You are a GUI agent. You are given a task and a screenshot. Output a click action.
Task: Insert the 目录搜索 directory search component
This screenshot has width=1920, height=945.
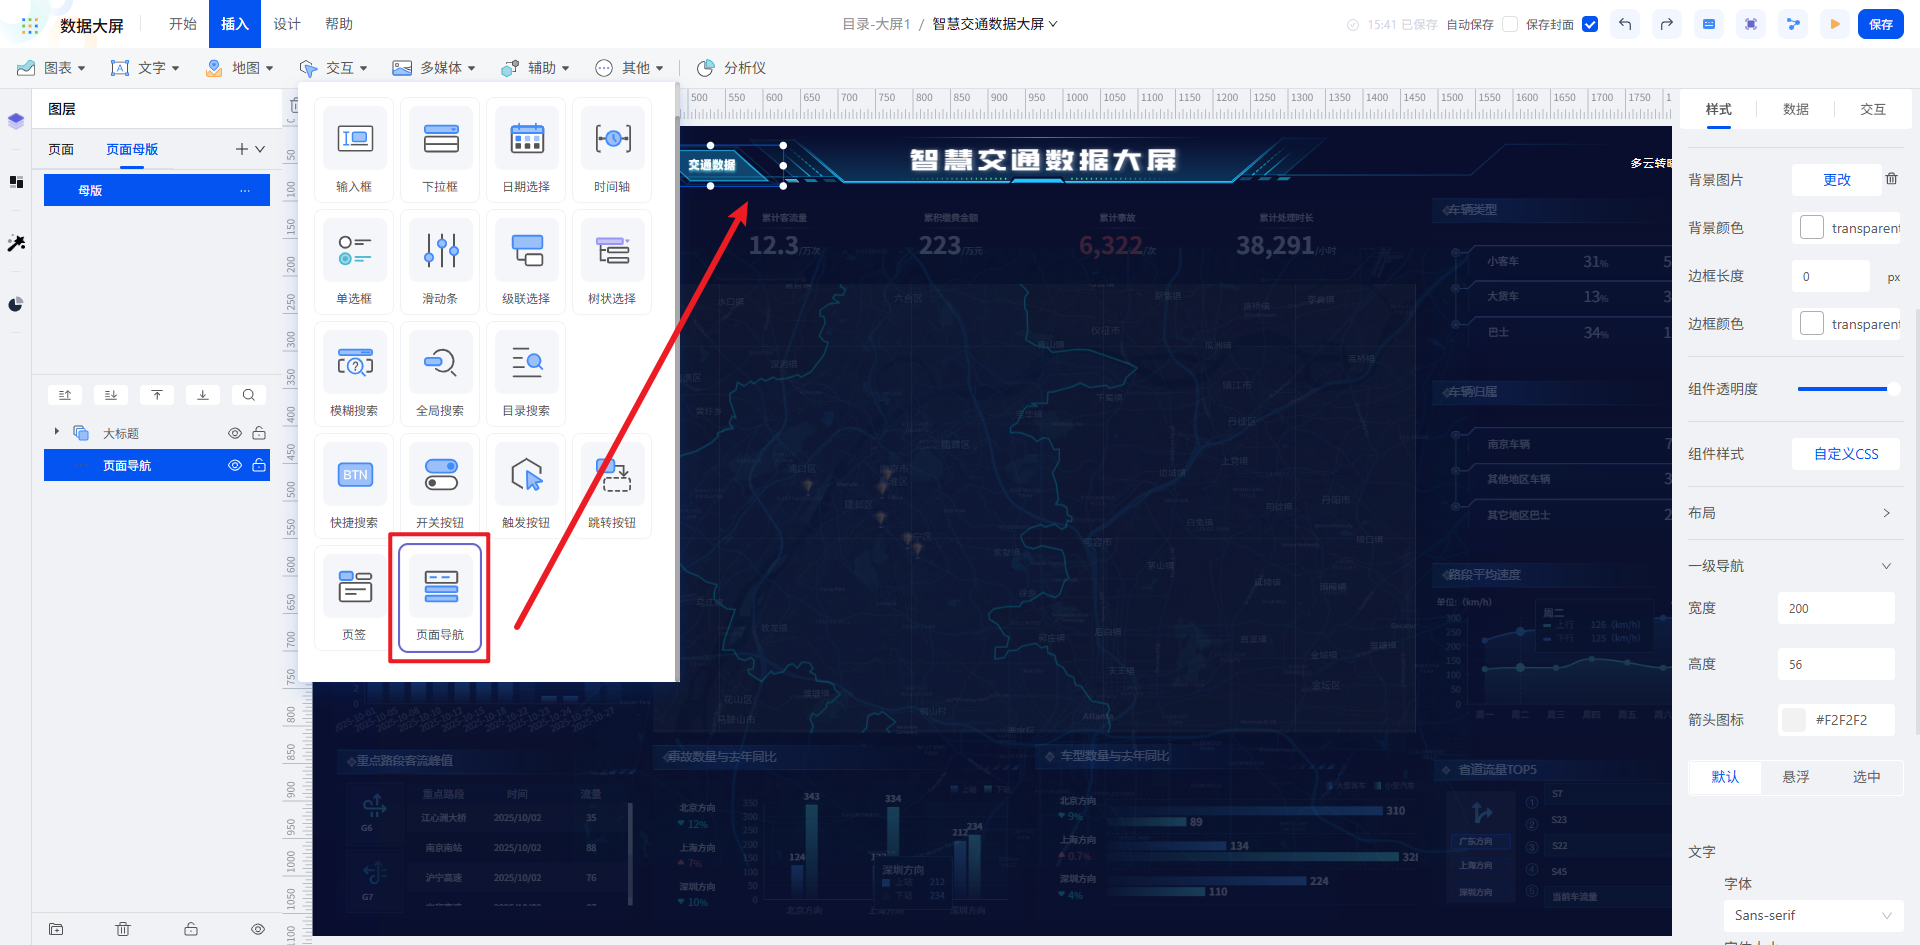tap(527, 374)
